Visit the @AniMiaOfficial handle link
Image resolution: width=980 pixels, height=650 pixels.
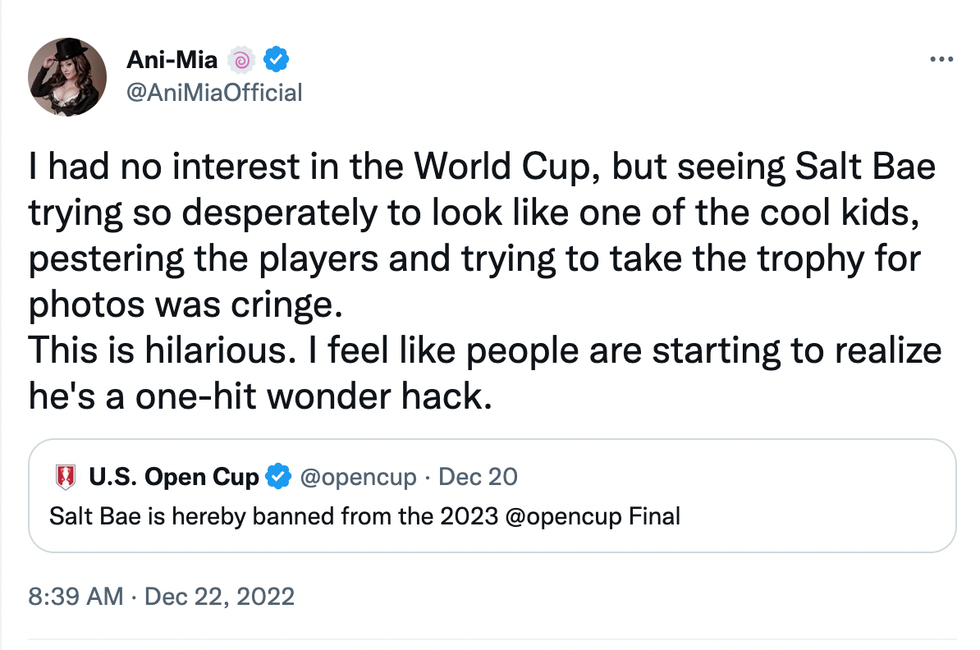click(213, 93)
